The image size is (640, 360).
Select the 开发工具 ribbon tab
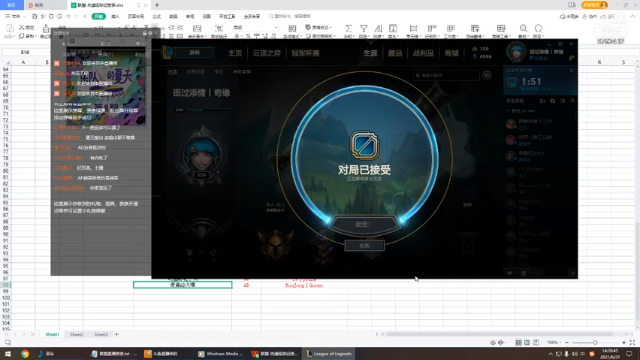pos(227,16)
